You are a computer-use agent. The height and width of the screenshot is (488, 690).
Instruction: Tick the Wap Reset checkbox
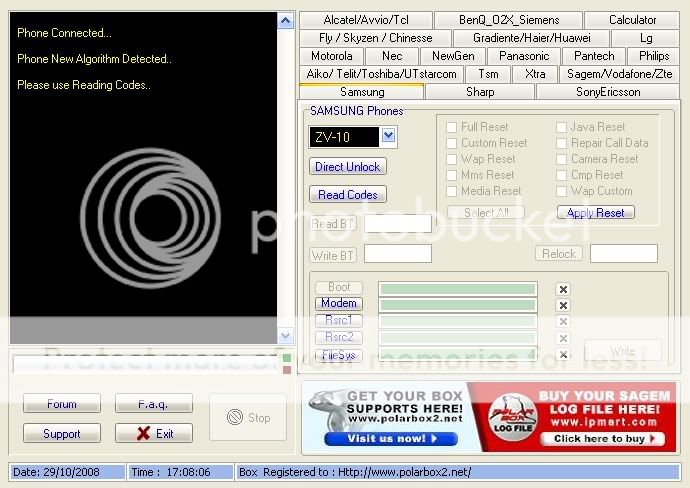pos(451,159)
